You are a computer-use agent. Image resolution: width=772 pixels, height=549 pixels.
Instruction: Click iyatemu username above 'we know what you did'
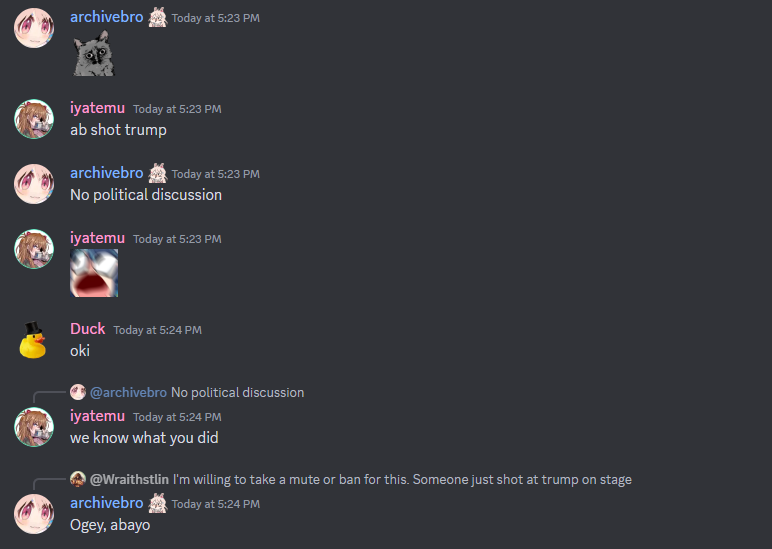[97, 416]
